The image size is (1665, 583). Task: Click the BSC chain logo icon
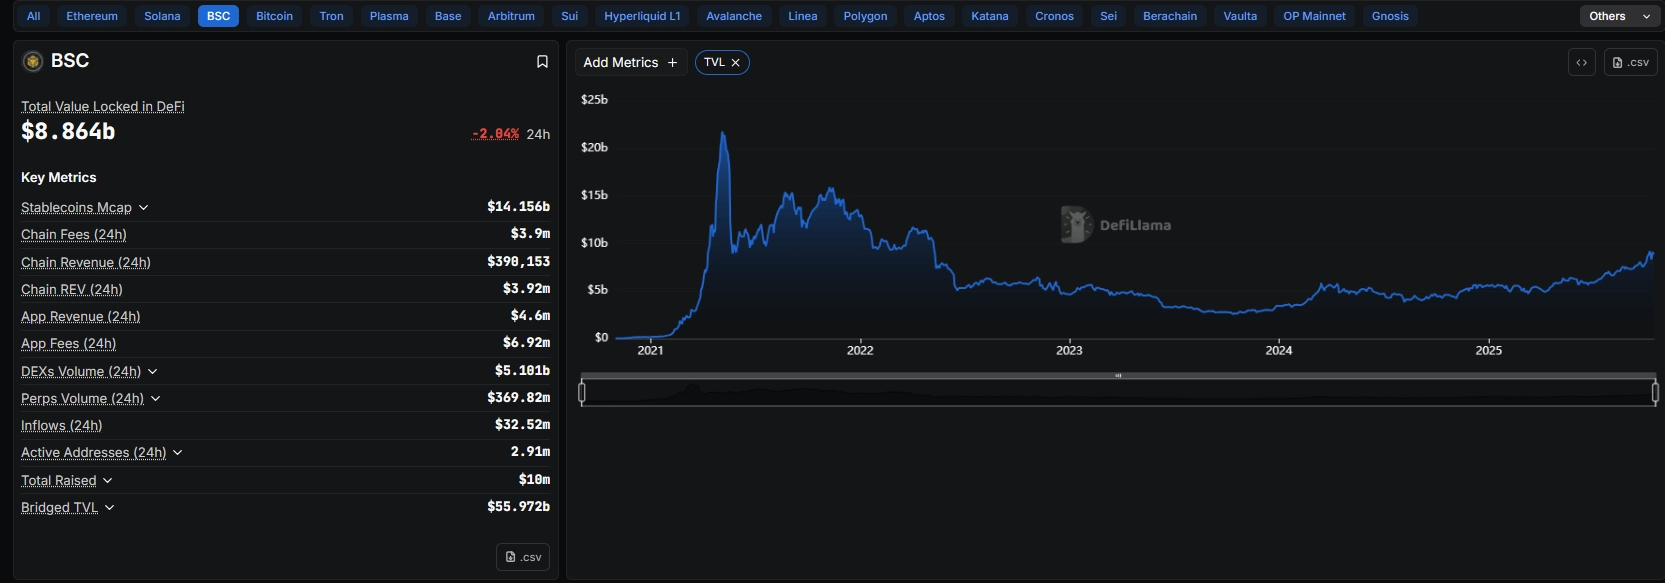[33, 62]
